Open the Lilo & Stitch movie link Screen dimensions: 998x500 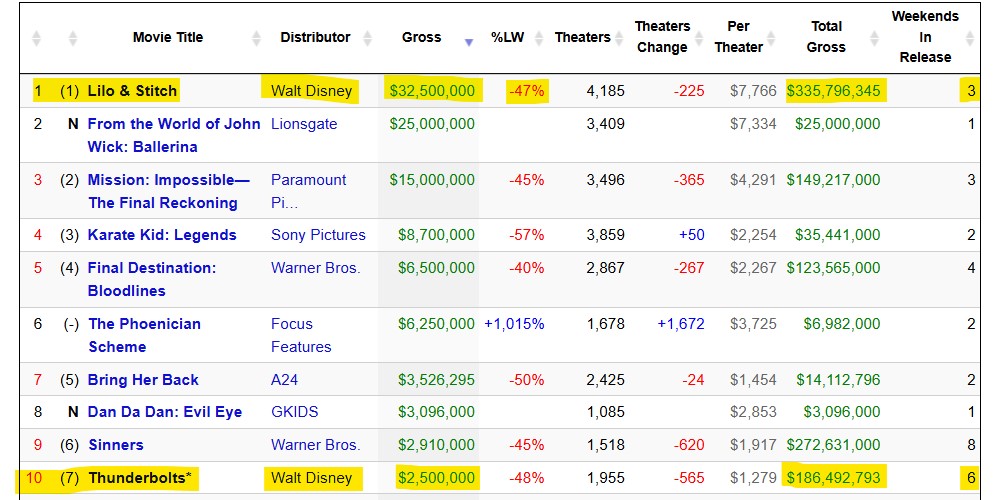coord(132,91)
